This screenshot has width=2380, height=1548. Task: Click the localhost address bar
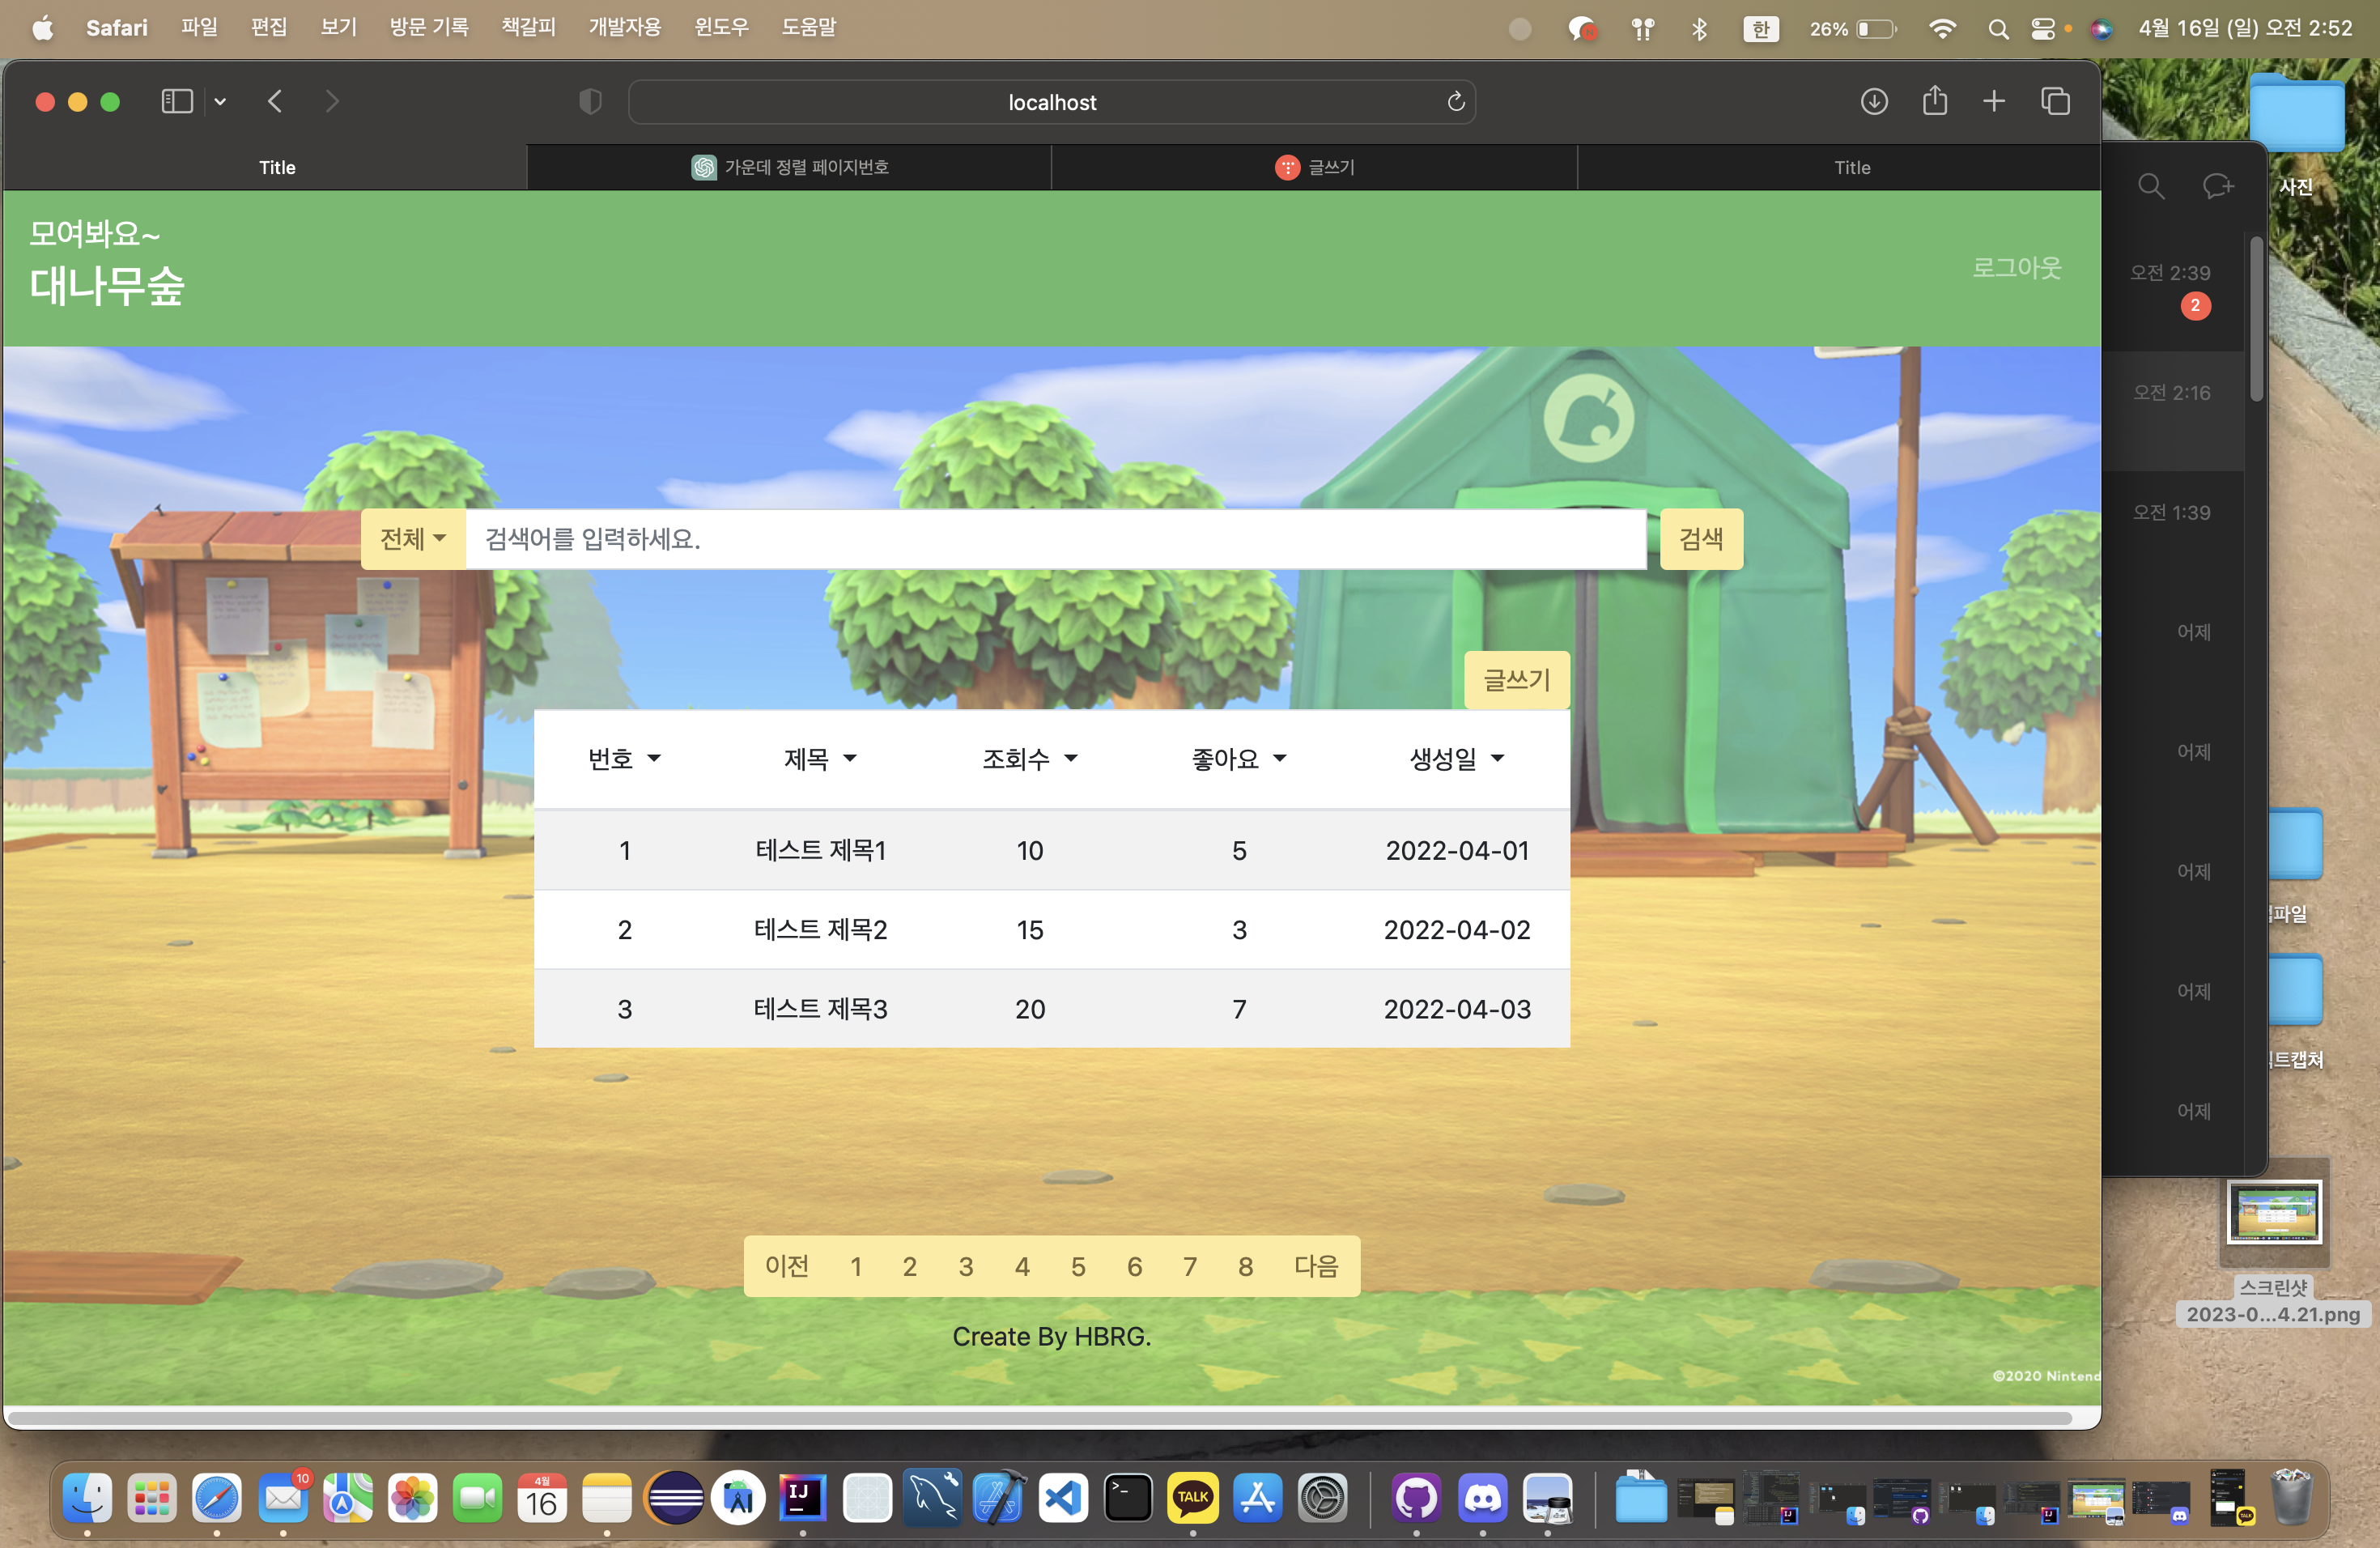(x=1051, y=102)
